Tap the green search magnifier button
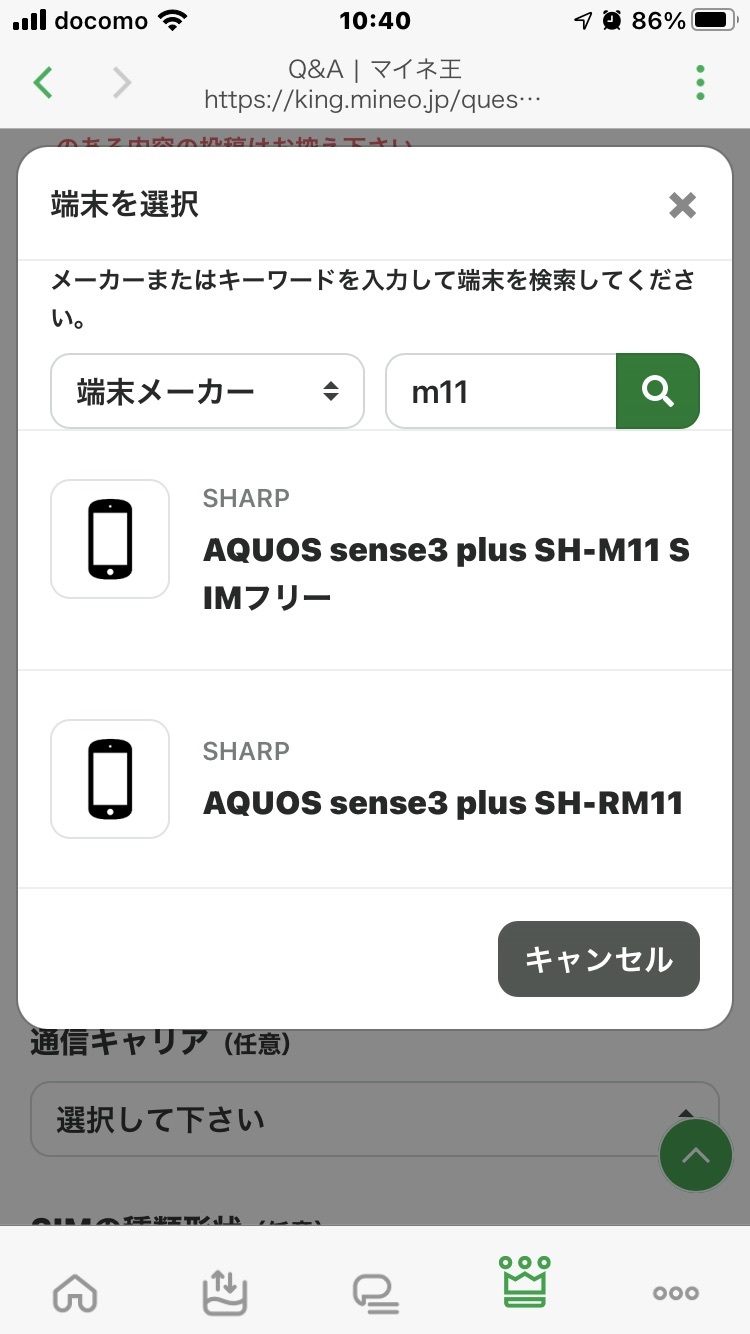 click(657, 391)
